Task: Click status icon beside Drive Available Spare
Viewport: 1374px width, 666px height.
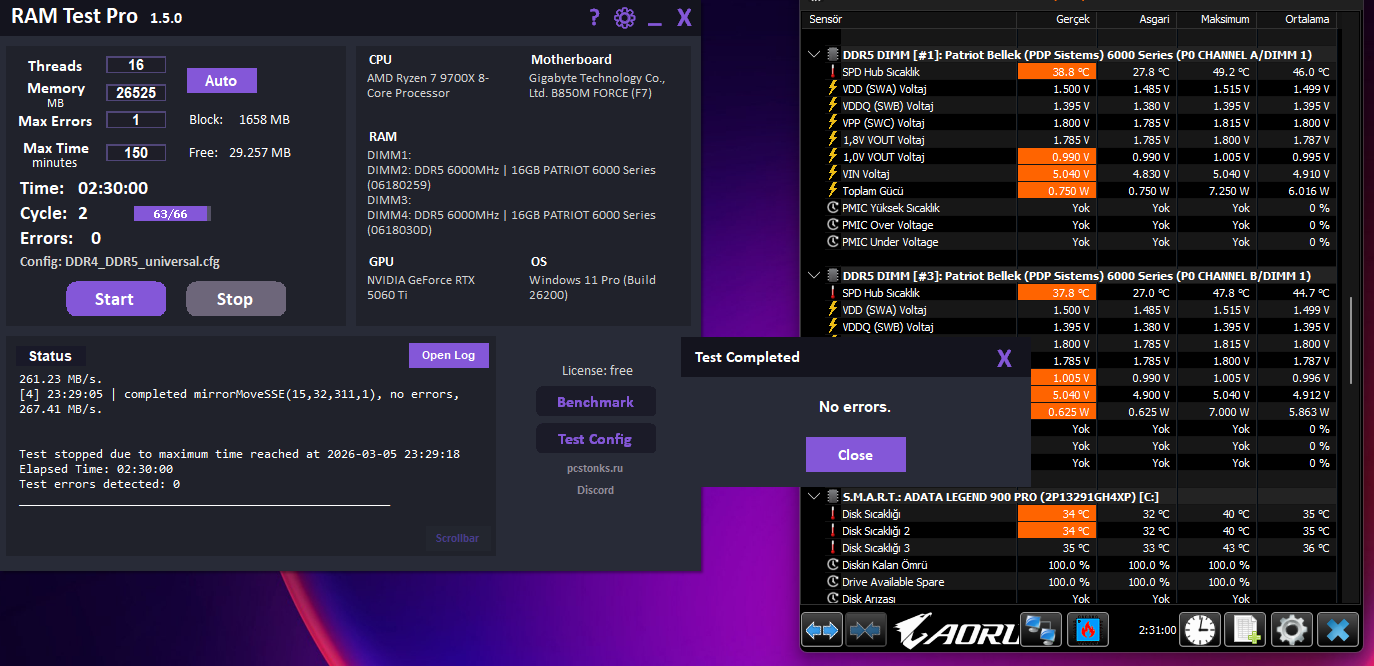Action: point(833,582)
